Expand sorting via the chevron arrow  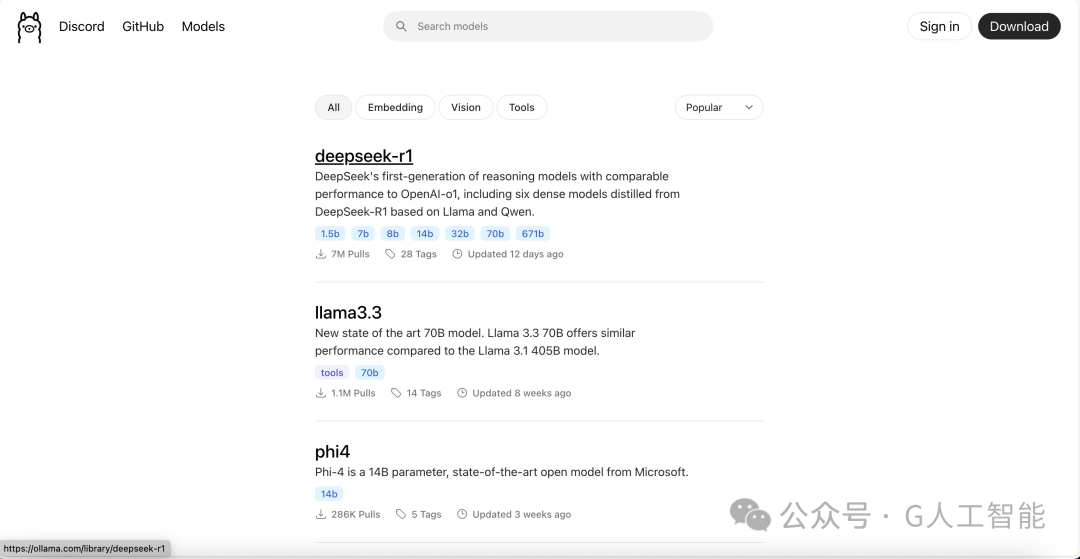click(x=749, y=107)
